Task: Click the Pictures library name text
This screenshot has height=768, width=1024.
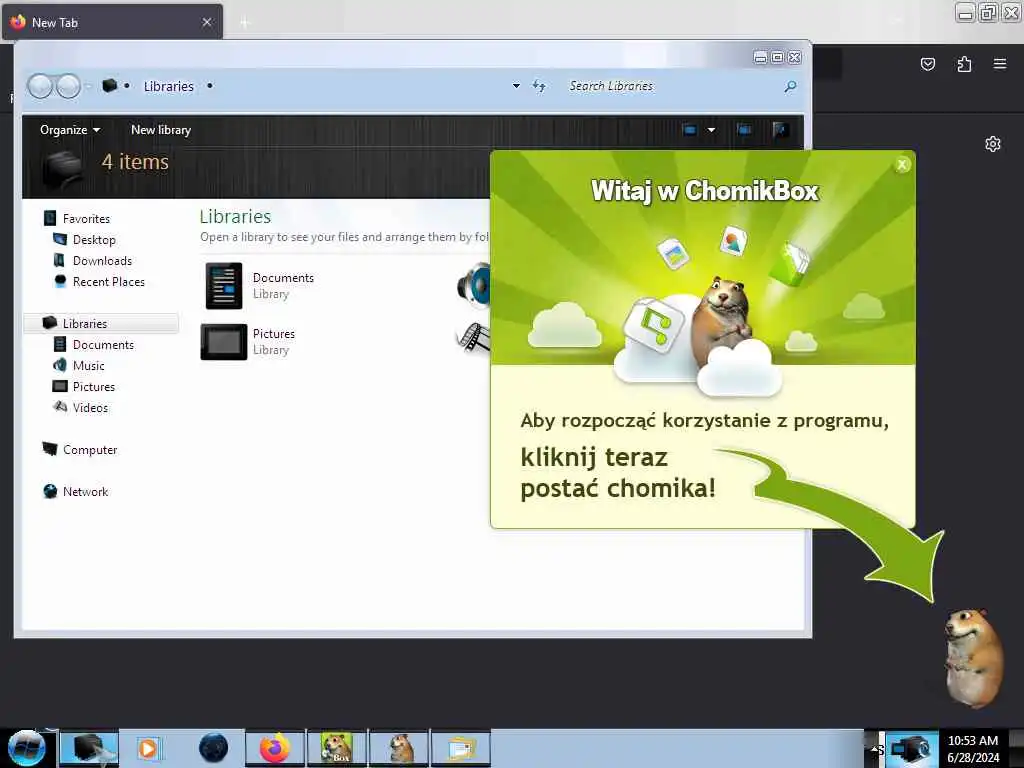Action: click(274, 334)
